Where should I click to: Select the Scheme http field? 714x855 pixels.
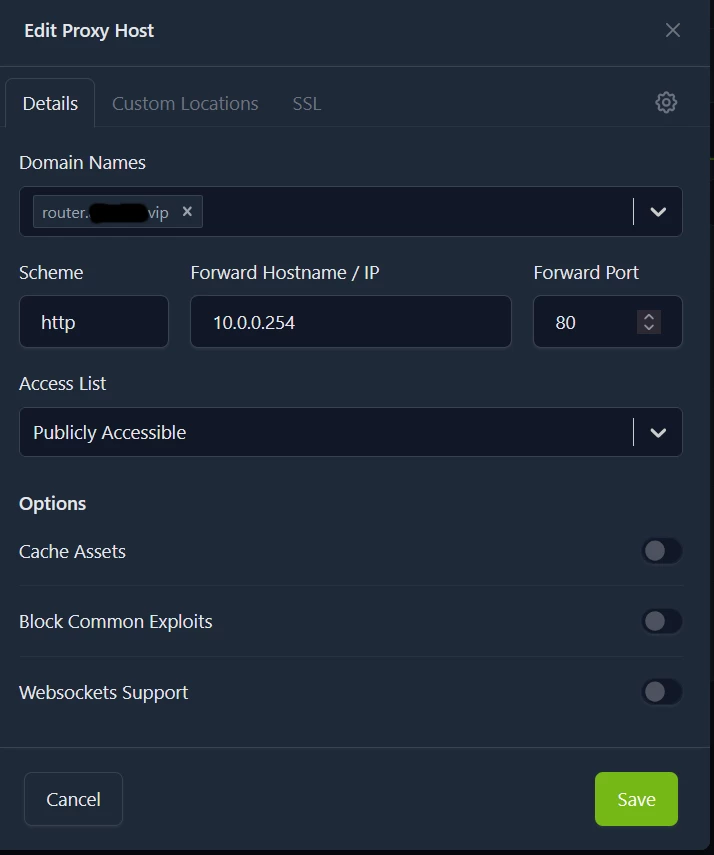pos(94,322)
